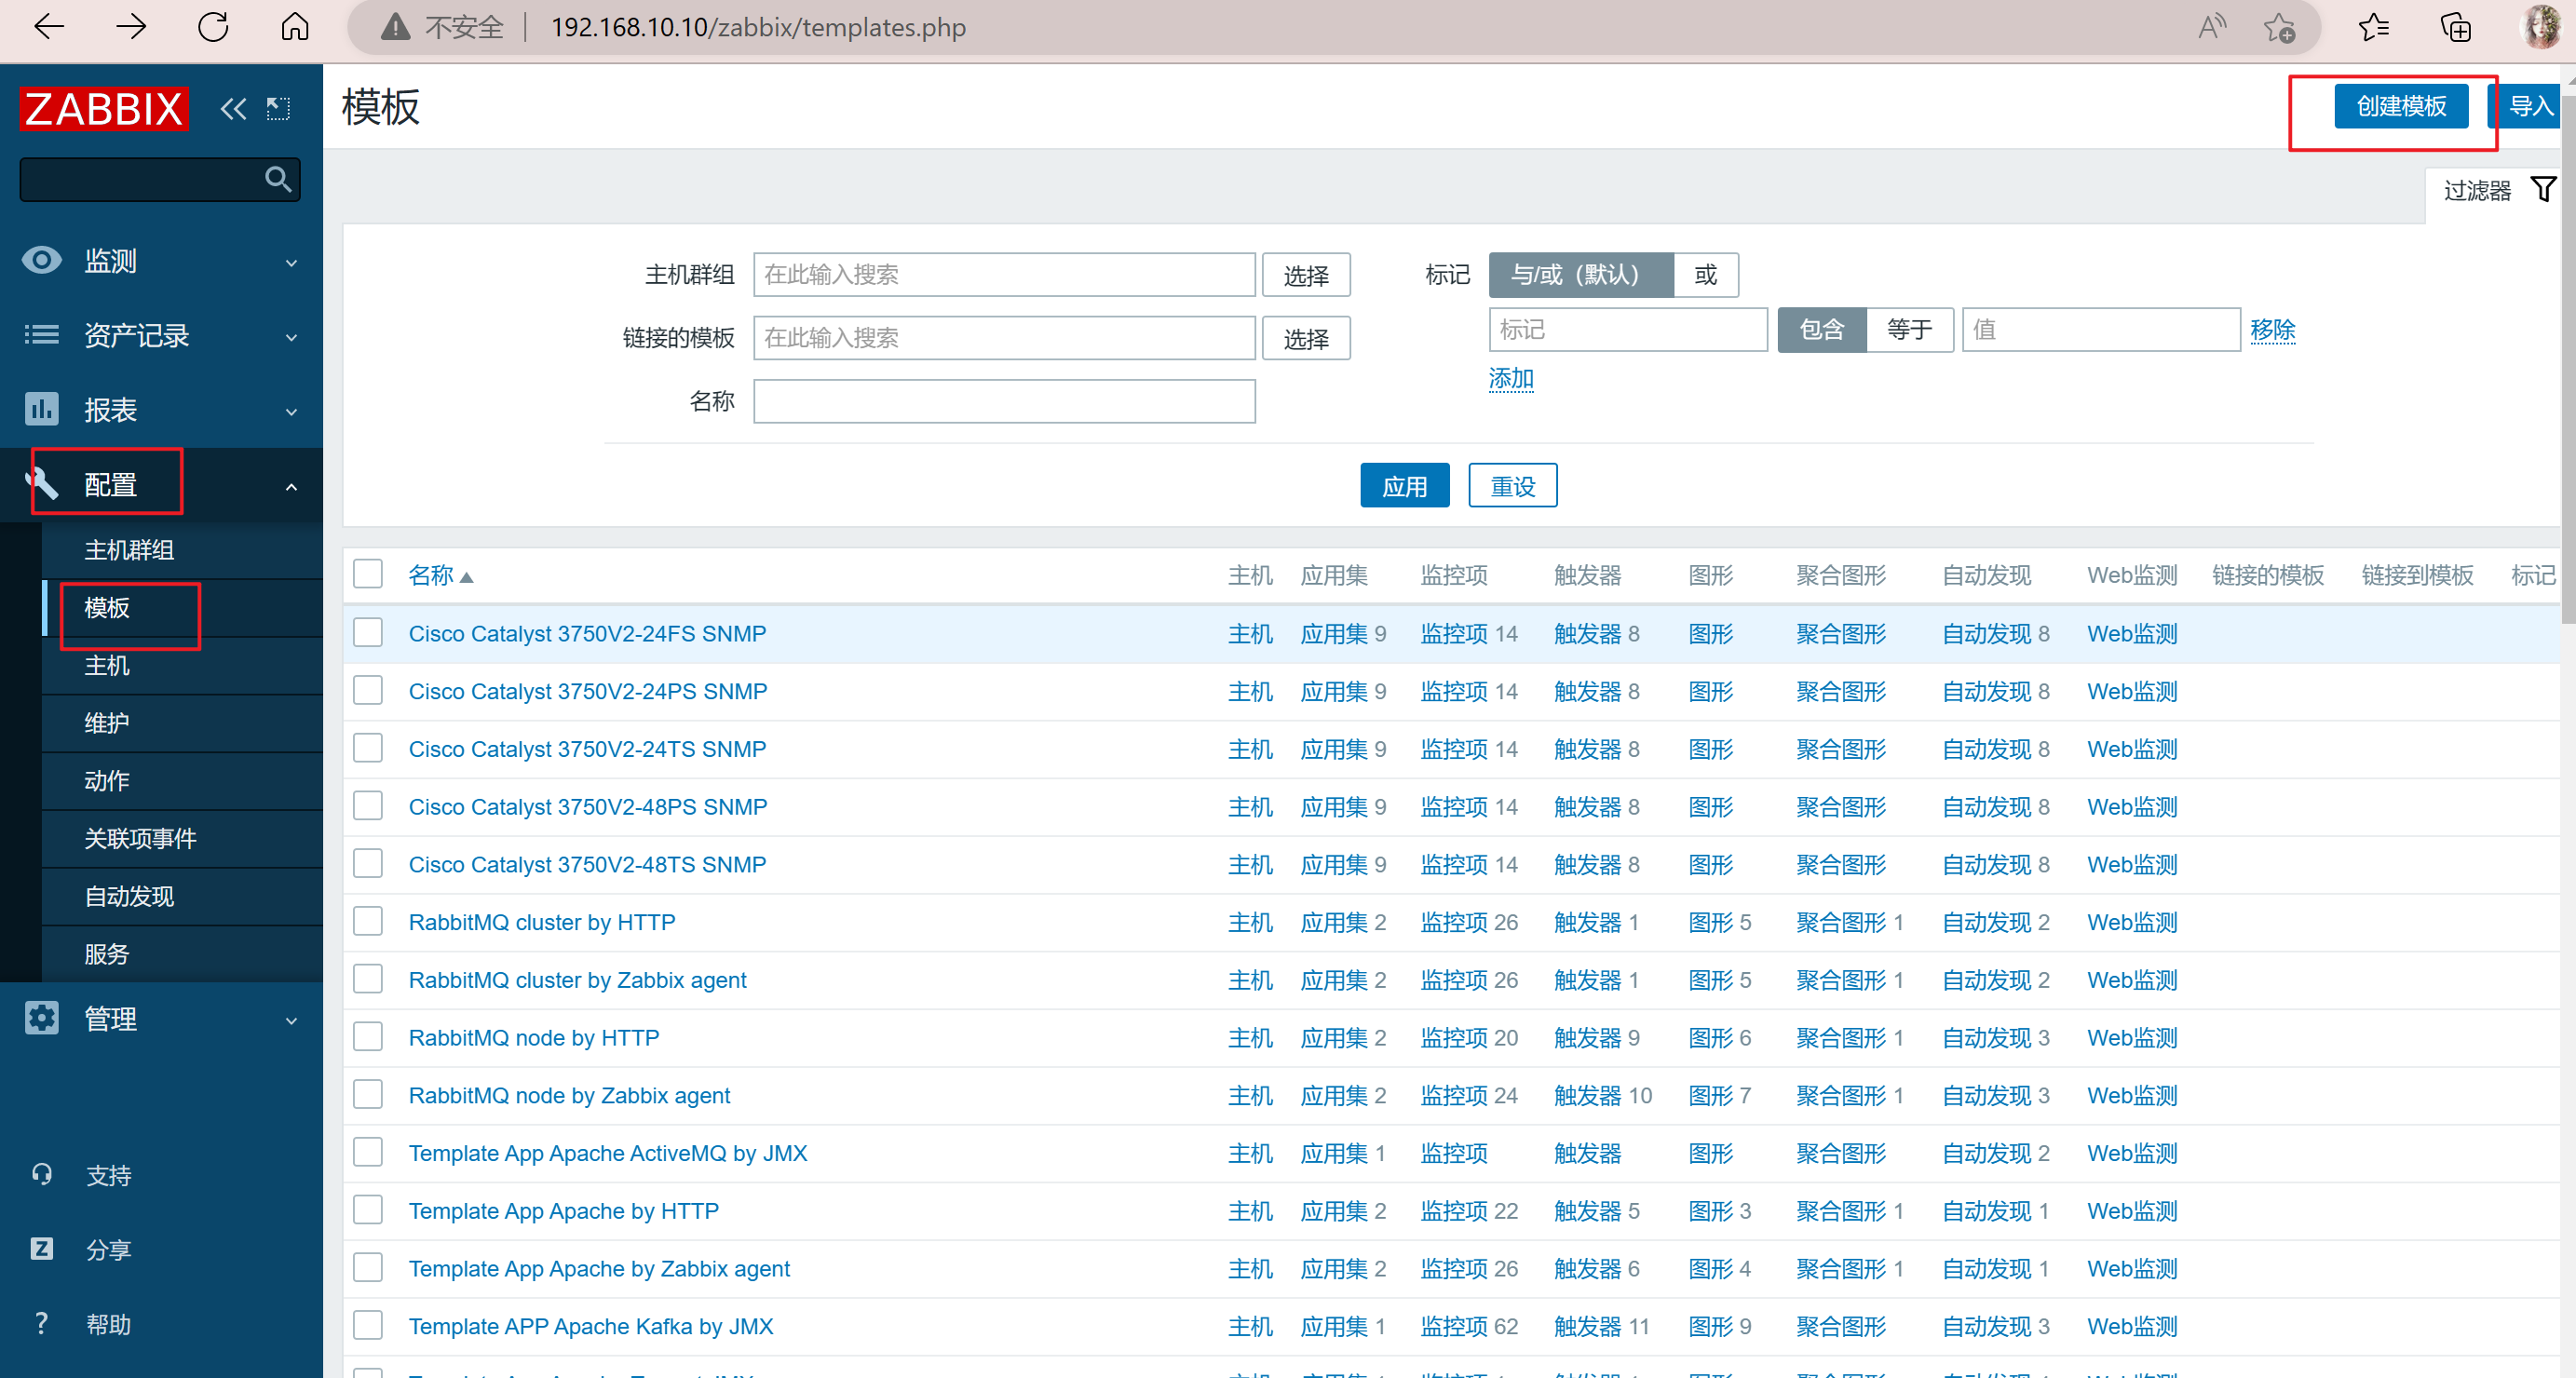Select the 与/或（默认）tag evaluation option
Viewport: 2576px width, 1378px height.
coord(1580,274)
